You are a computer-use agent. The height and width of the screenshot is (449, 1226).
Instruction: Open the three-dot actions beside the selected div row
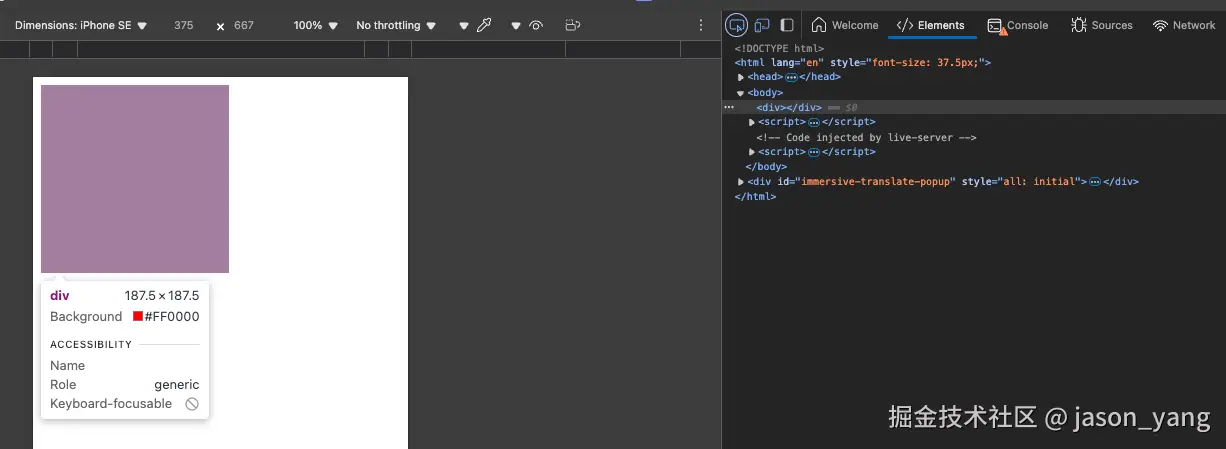pyautogui.click(x=729, y=107)
